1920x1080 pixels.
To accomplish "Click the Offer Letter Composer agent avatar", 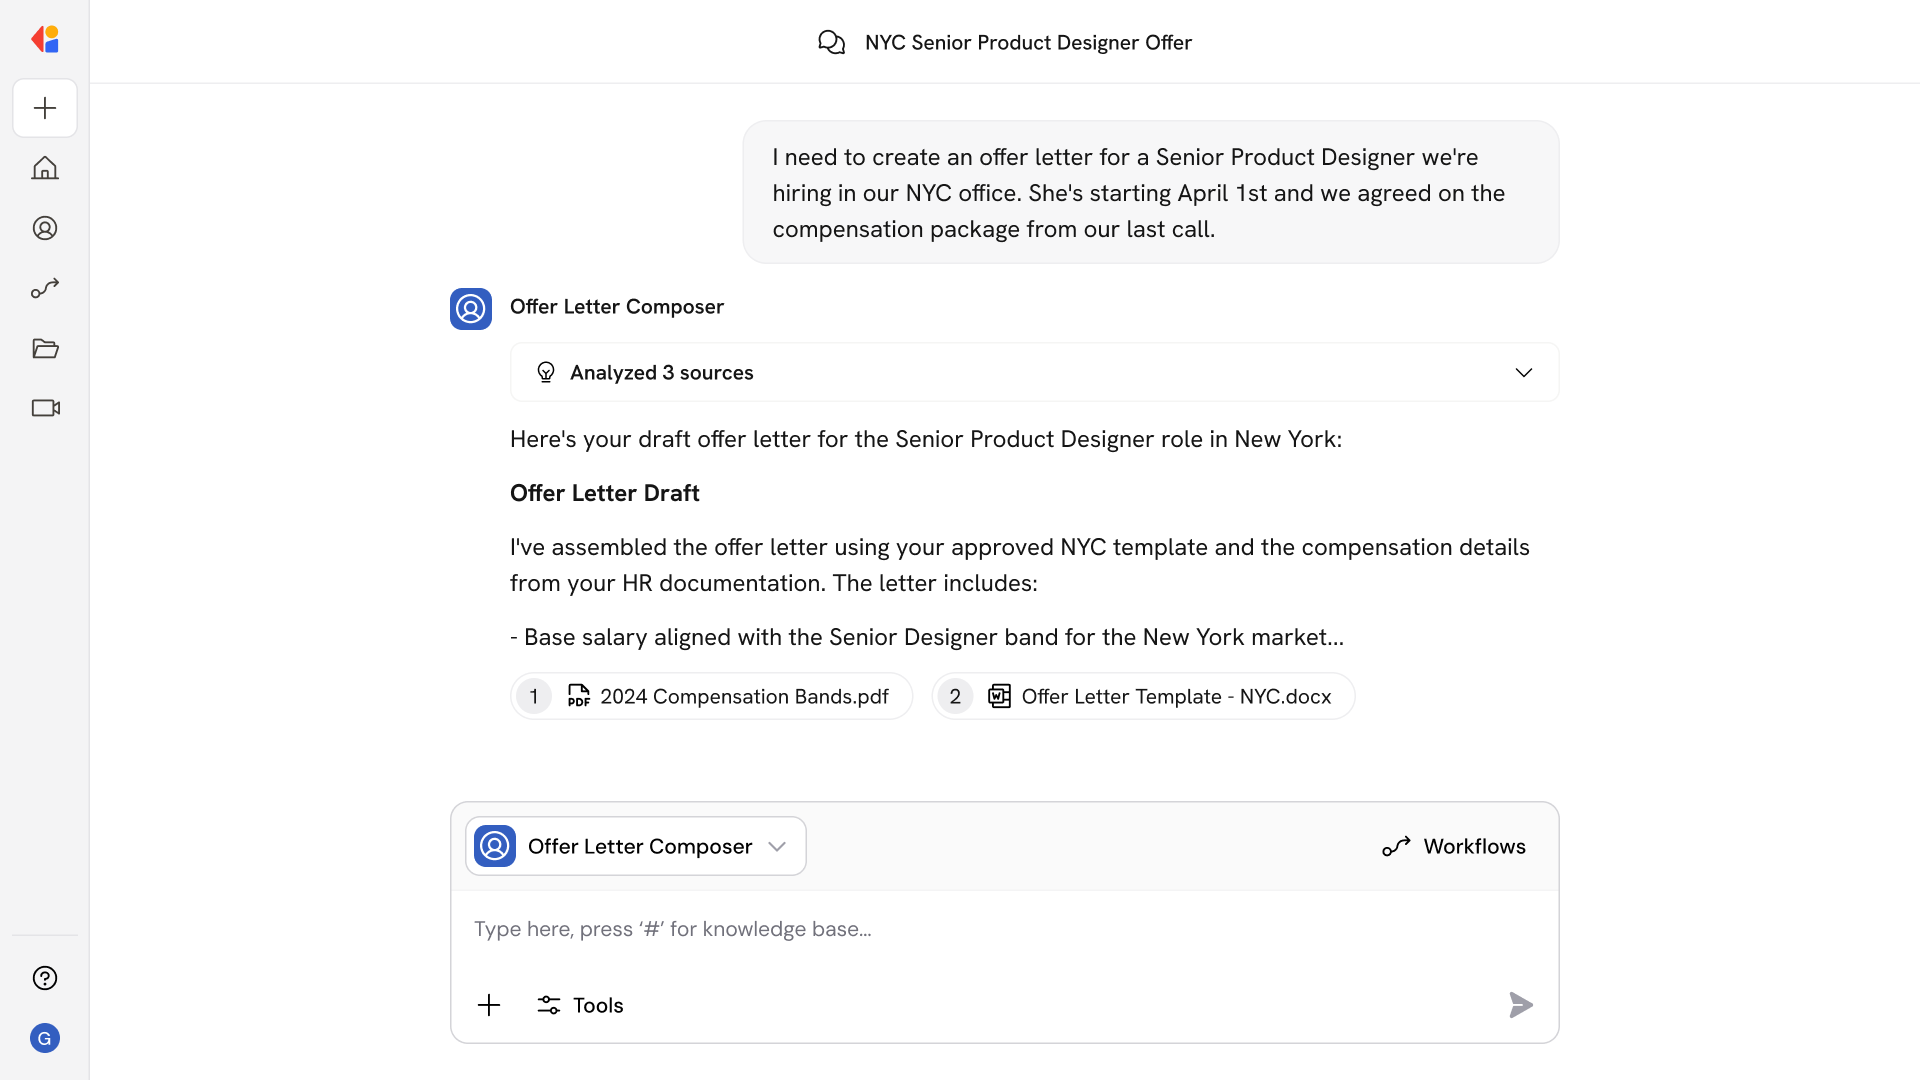I will (470, 308).
